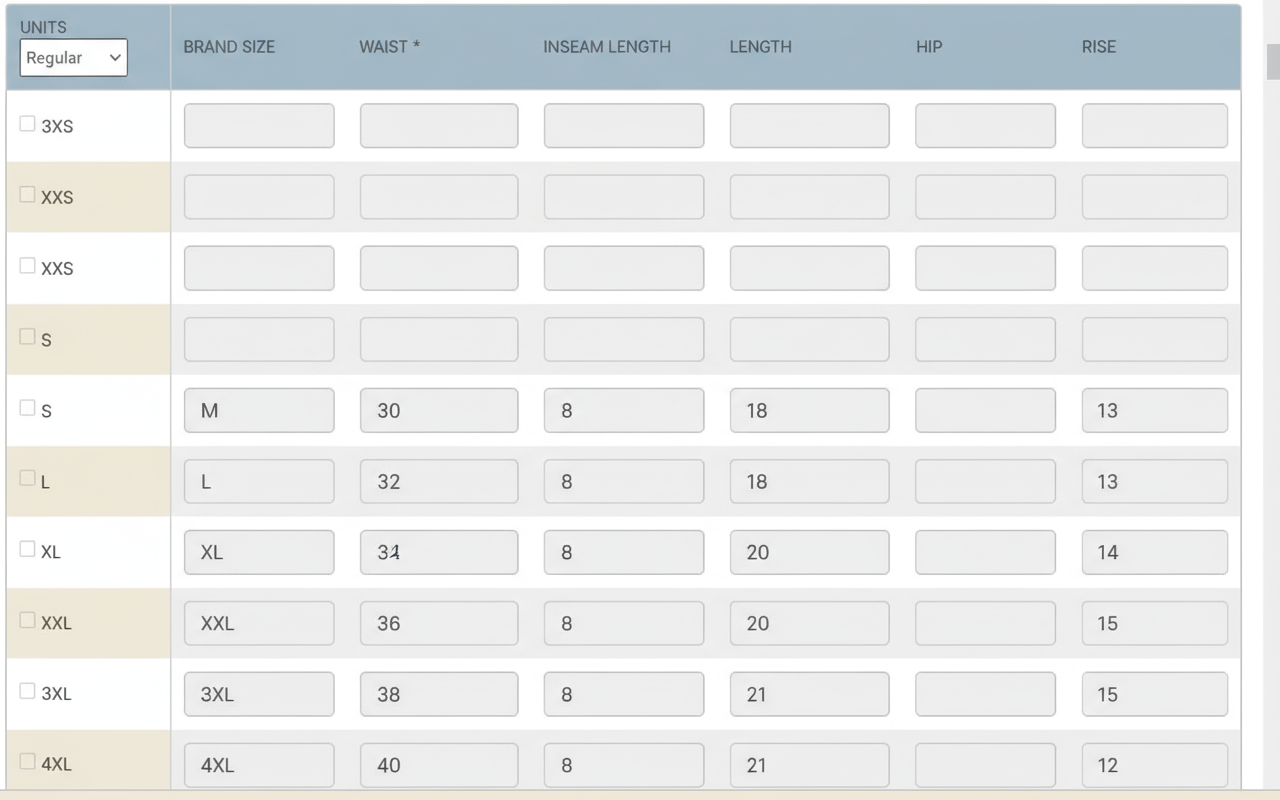This screenshot has width=1280, height=800.
Task: Focus the empty hip field in the 4XL row
Action: click(x=985, y=765)
